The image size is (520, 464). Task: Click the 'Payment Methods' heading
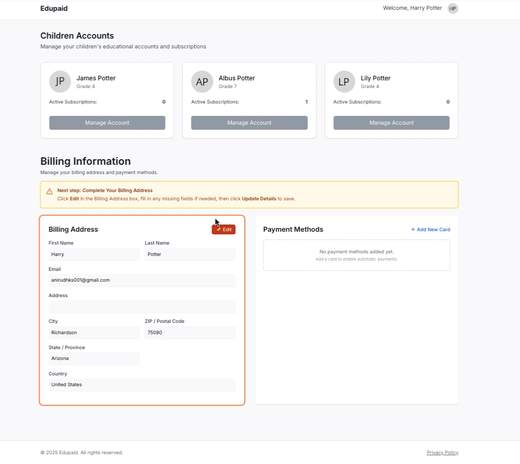click(293, 229)
